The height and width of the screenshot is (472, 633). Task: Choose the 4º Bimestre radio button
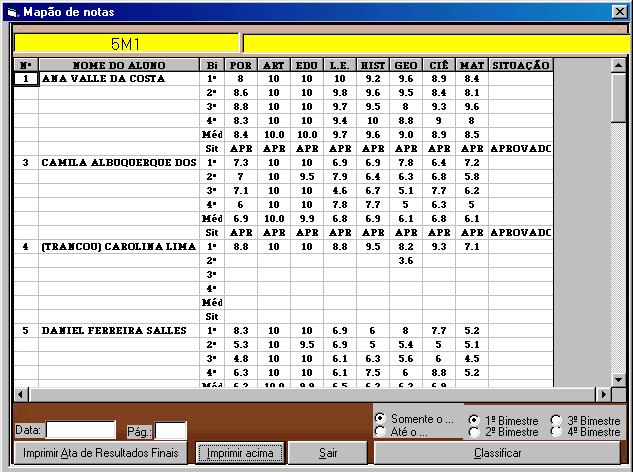click(x=556, y=432)
